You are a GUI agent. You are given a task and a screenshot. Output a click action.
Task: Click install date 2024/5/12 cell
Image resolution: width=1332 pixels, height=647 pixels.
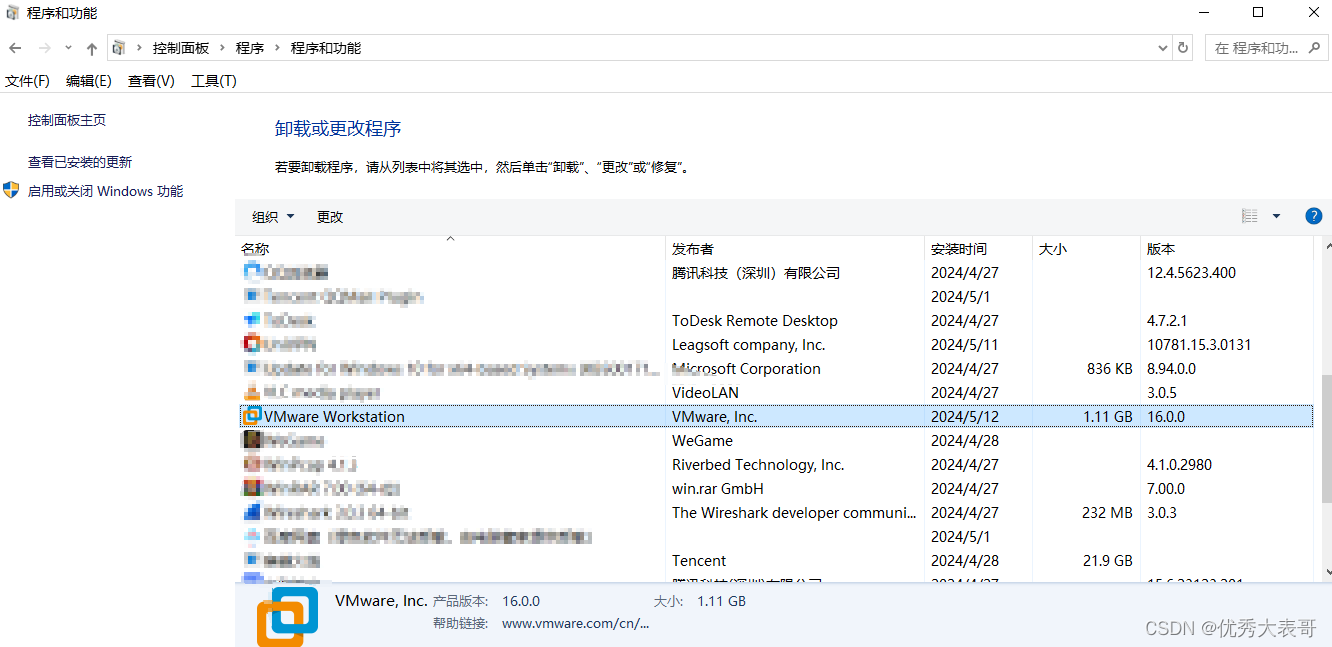[x=965, y=417]
